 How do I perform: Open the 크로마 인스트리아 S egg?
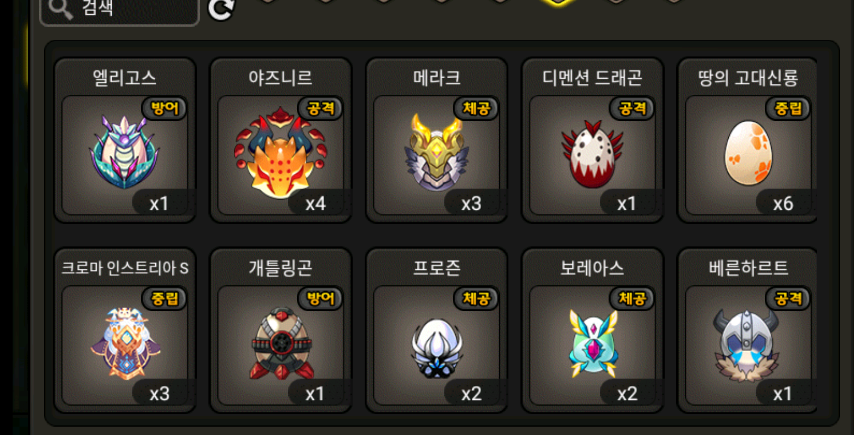tap(125, 343)
